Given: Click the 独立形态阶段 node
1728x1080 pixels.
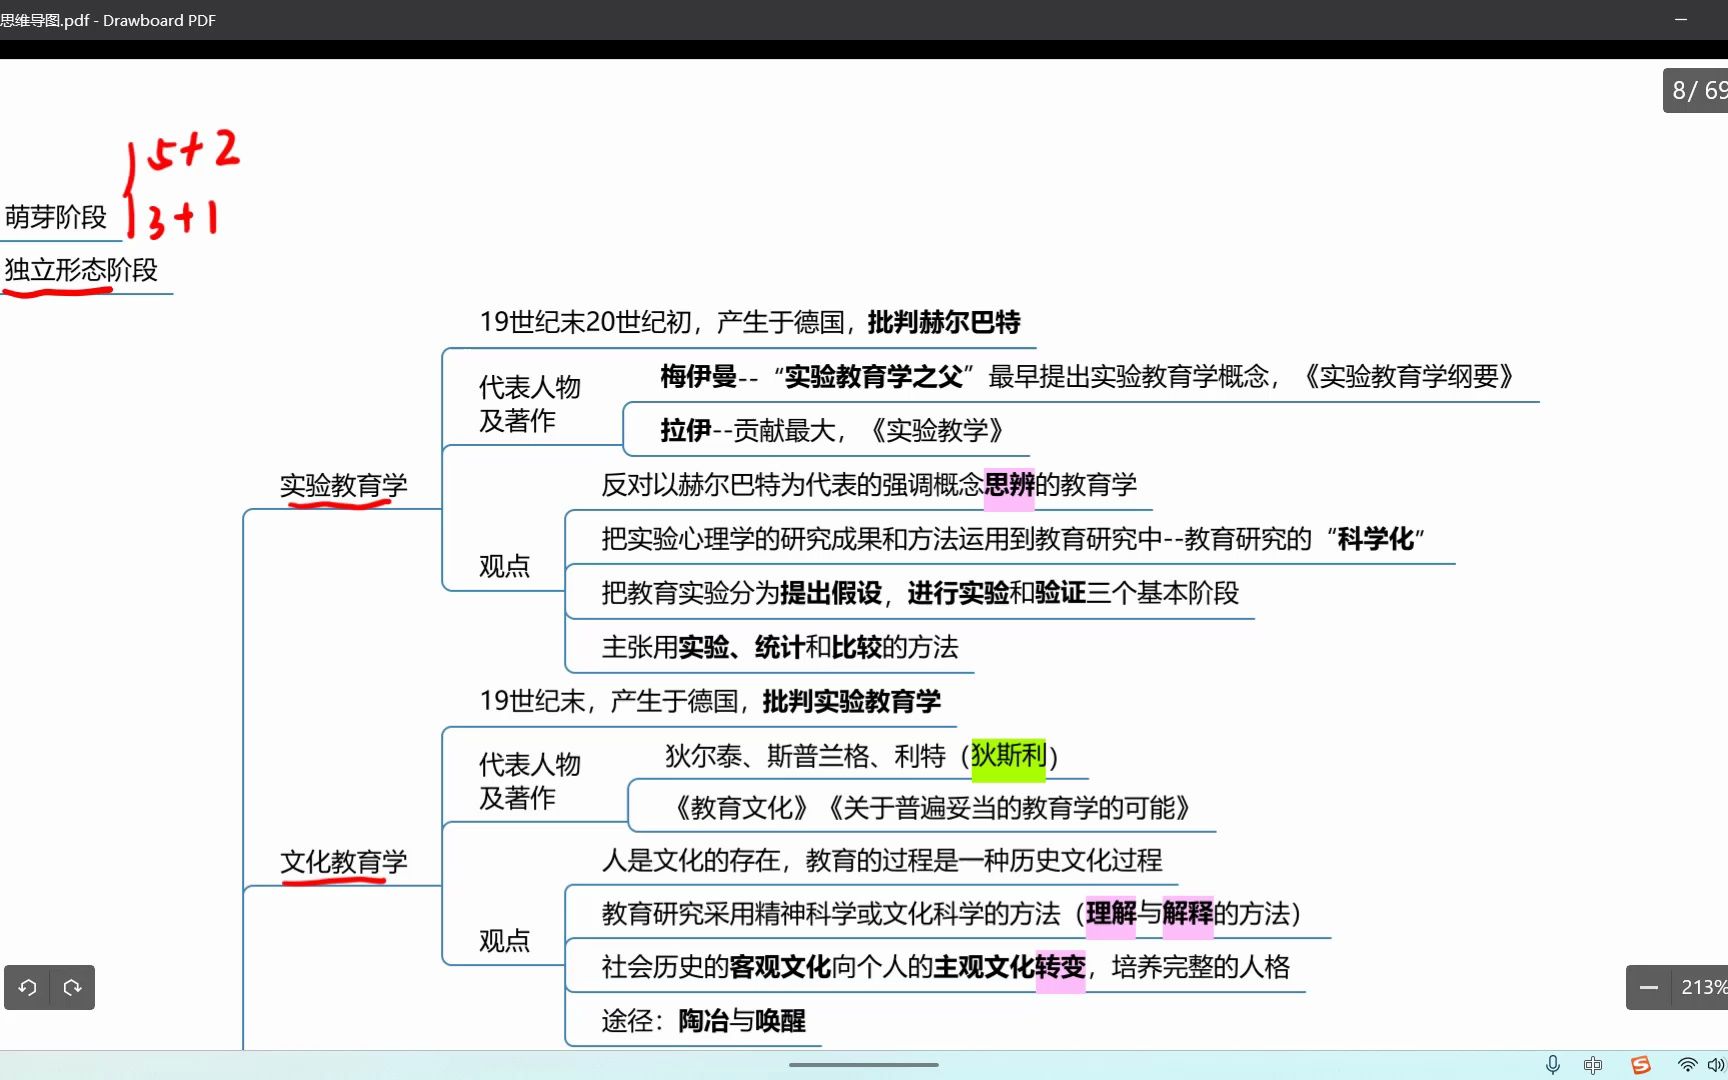Looking at the screenshot, I should [x=81, y=270].
